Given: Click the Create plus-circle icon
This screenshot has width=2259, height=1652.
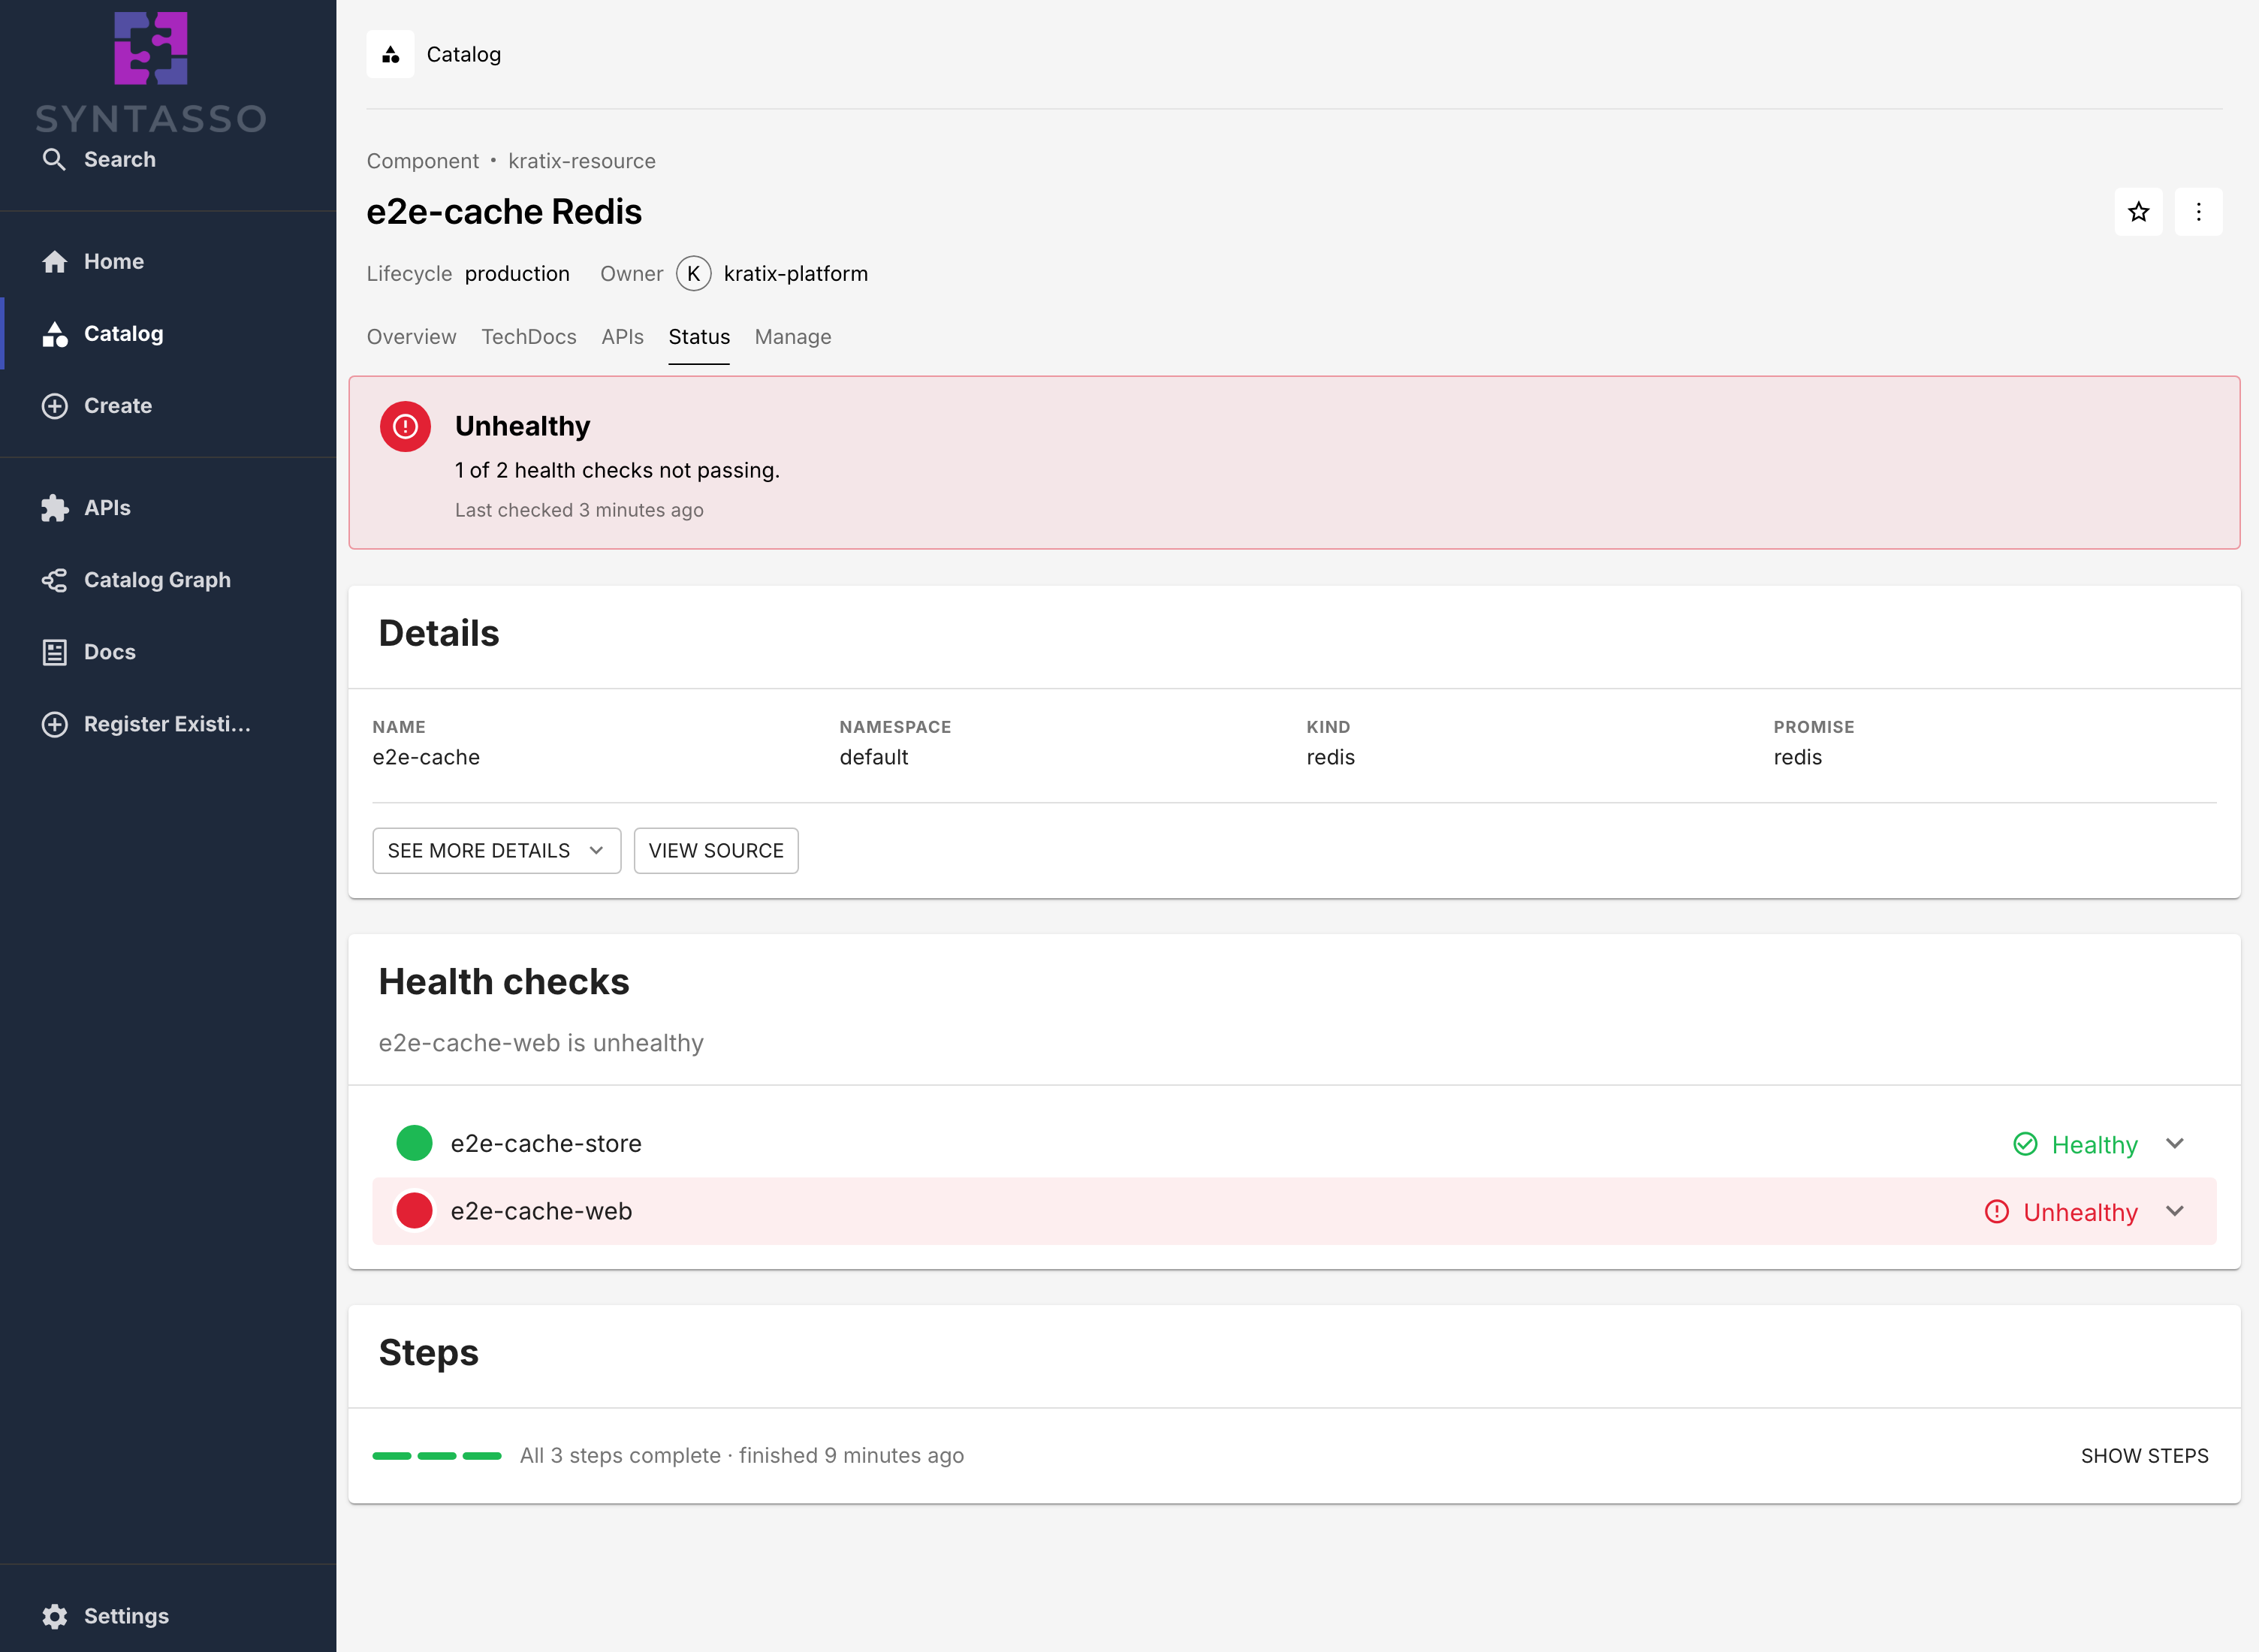Looking at the screenshot, I should pos(54,406).
